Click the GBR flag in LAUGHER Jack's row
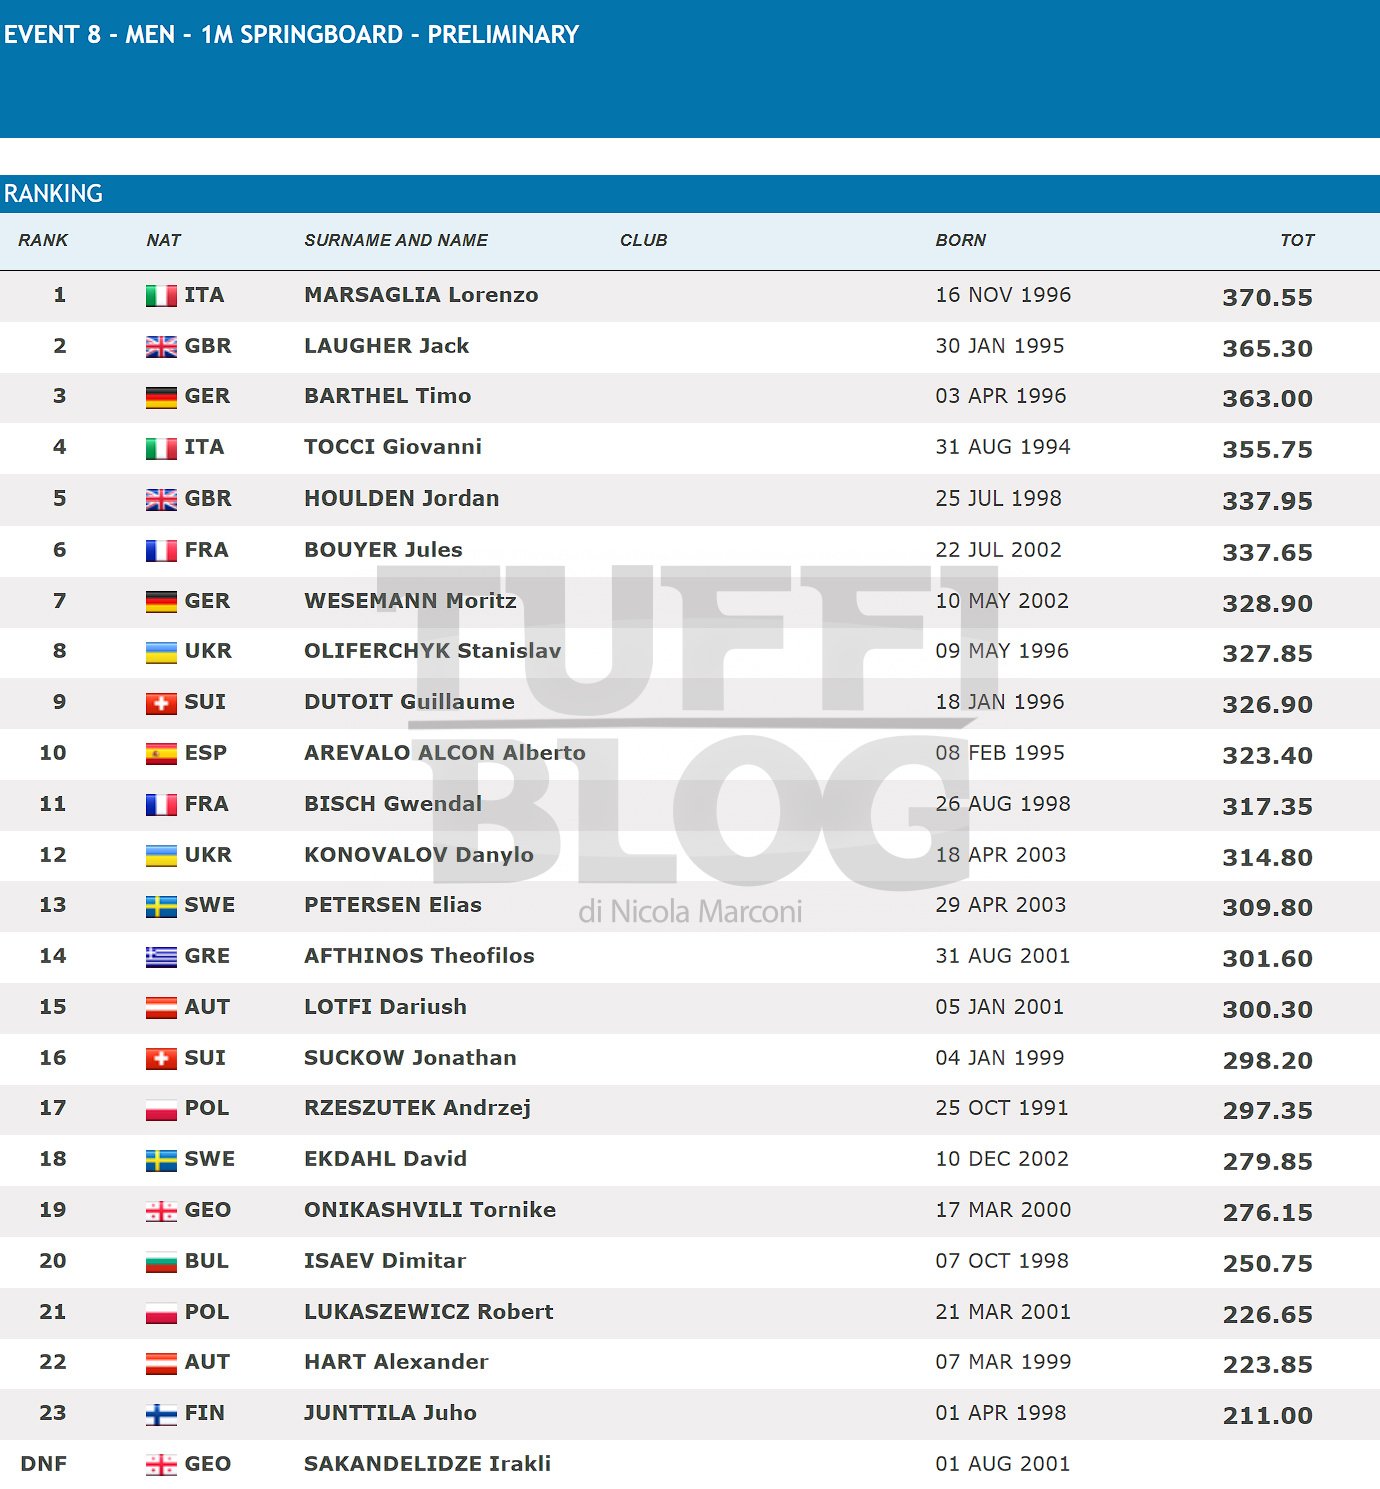 click(161, 347)
